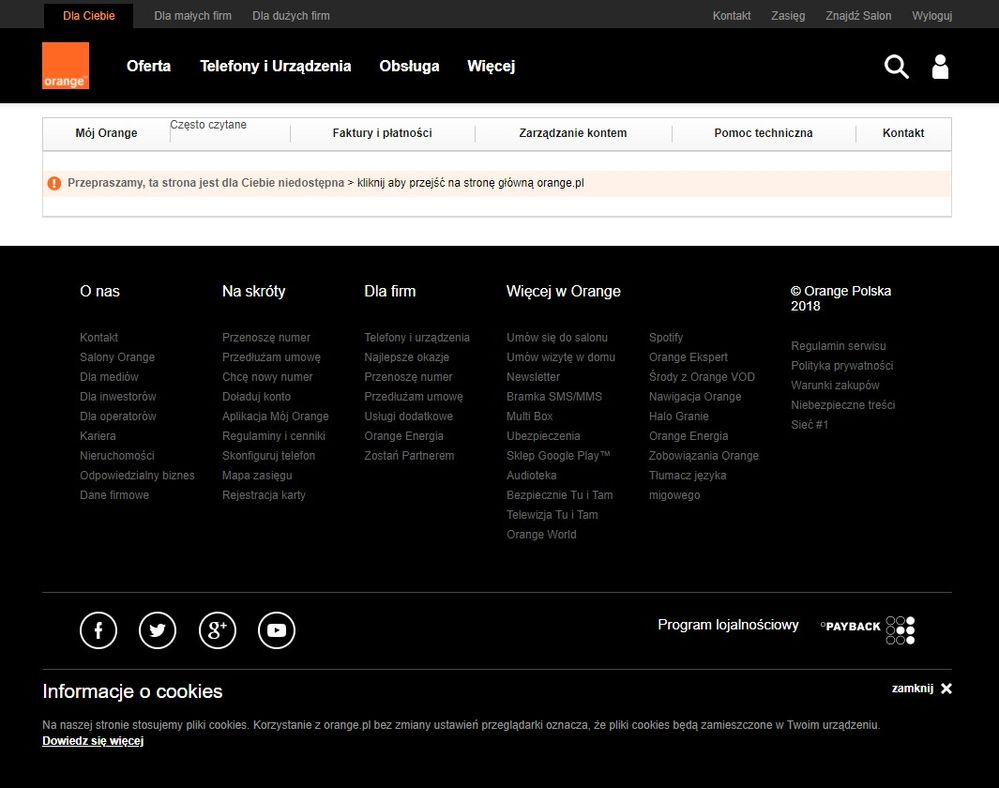The width and height of the screenshot is (999, 788).
Task: Click Wyloguj to log out
Action: point(931,16)
